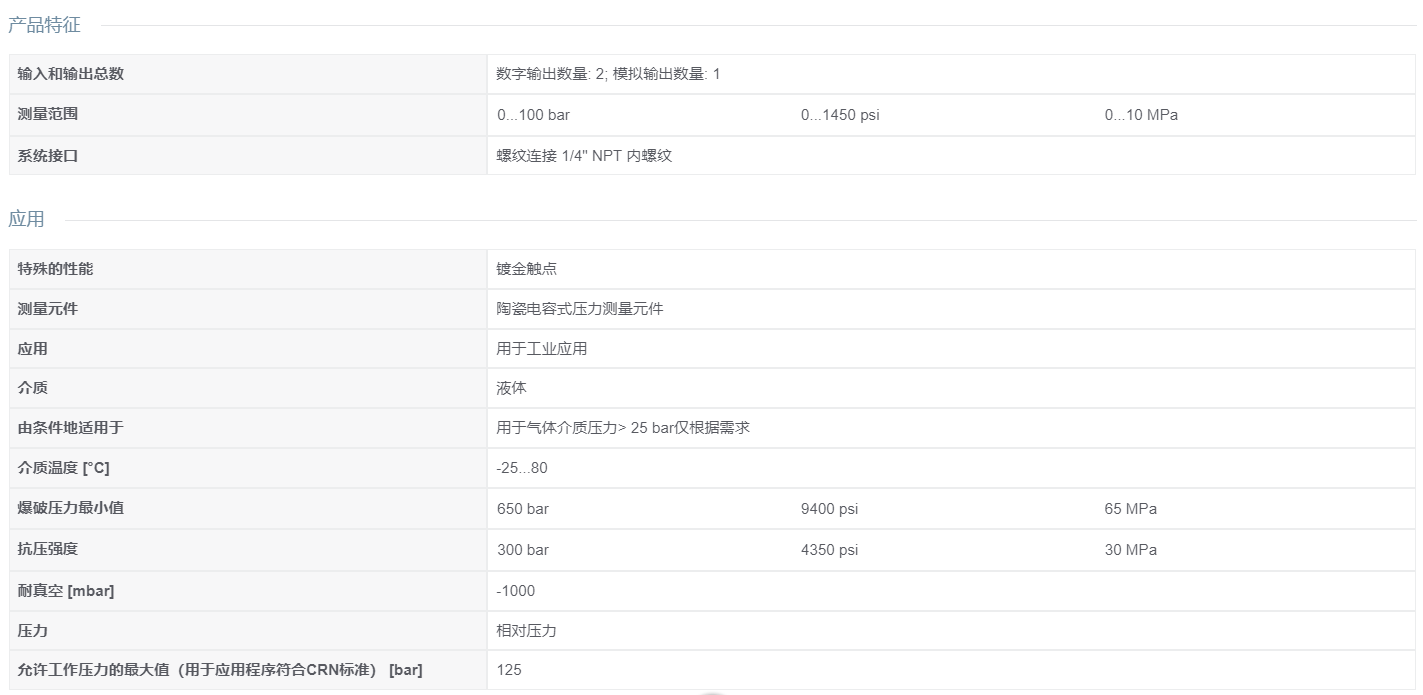Select the 由条件地适用于 row label

71,428
